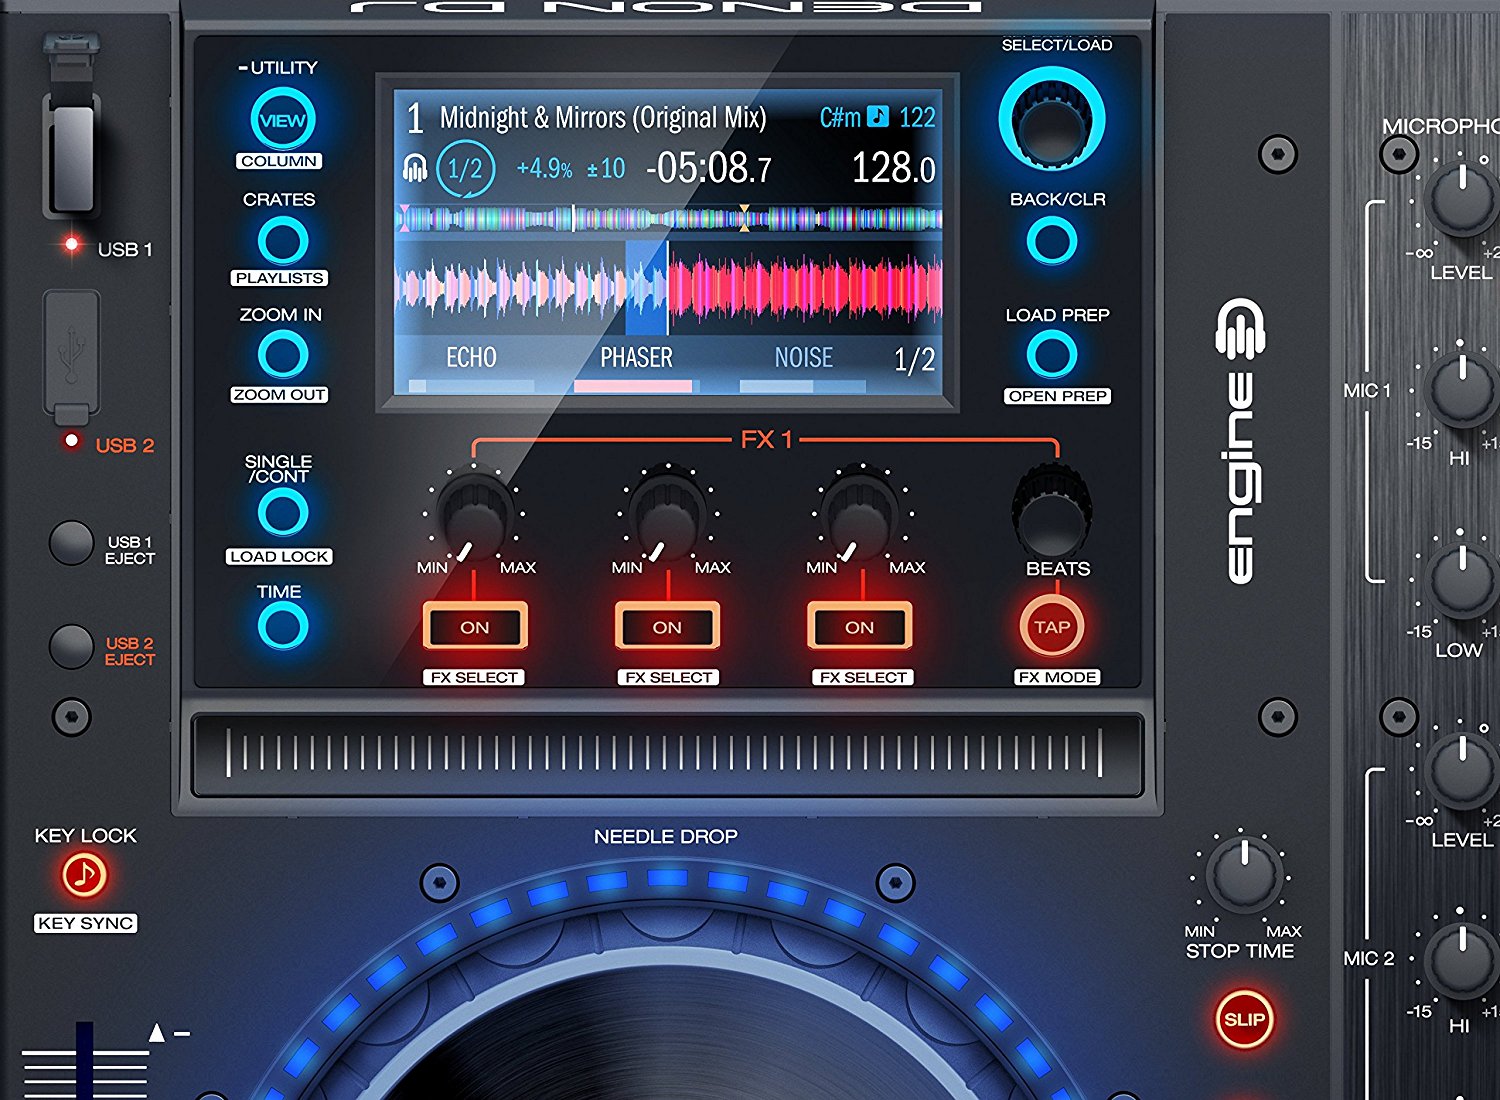This screenshot has width=1500, height=1100.
Task: Select the PHASER effect on the display
Action: pos(636,357)
